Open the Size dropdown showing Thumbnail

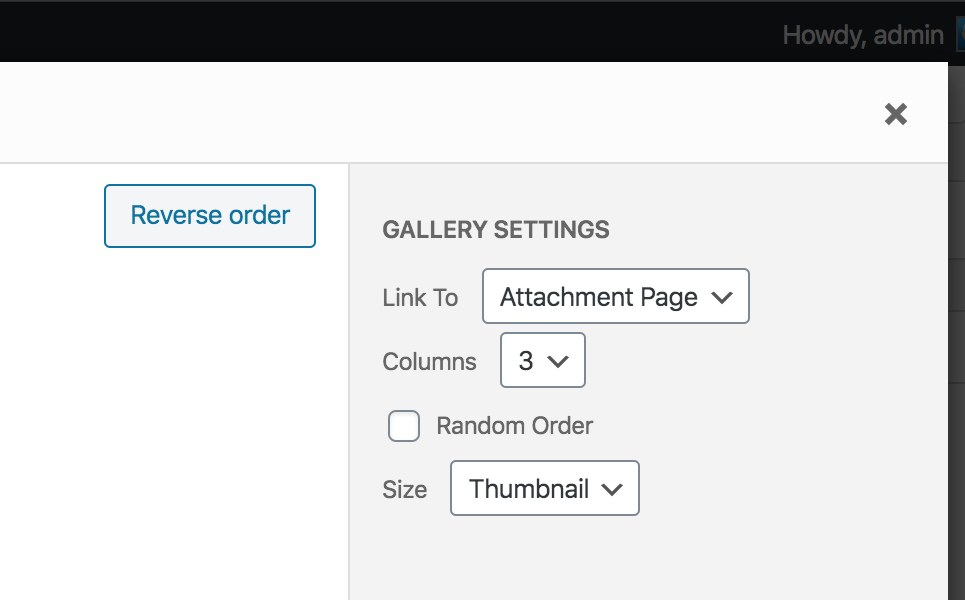(545, 488)
